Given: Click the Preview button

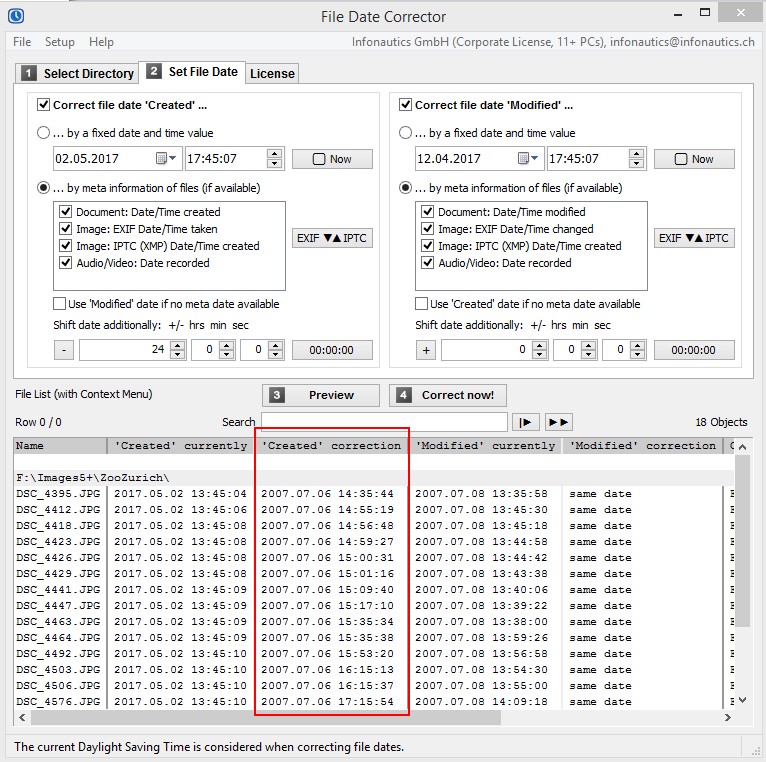Looking at the screenshot, I should tap(320, 395).
